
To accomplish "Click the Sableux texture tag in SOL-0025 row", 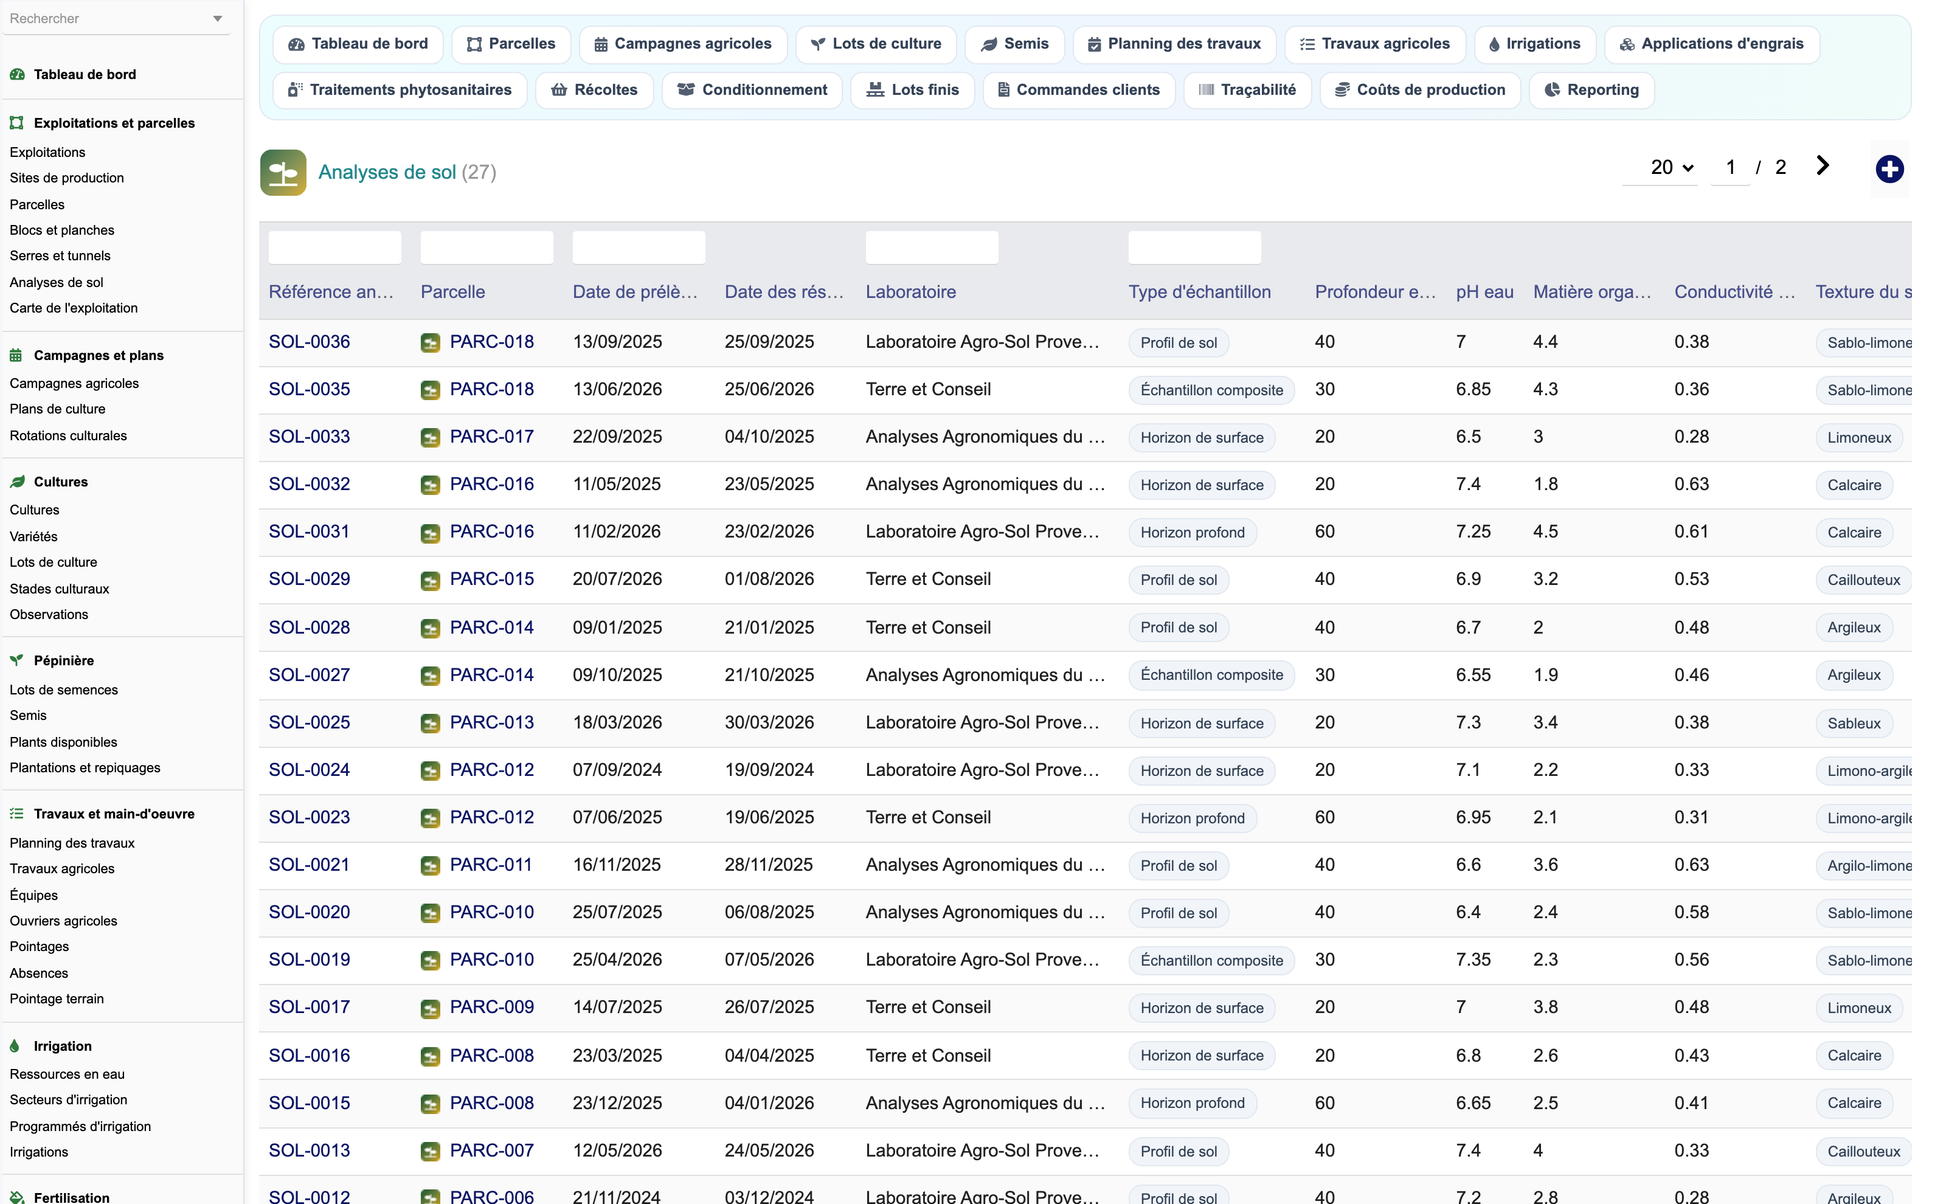I will [x=1854, y=723].
